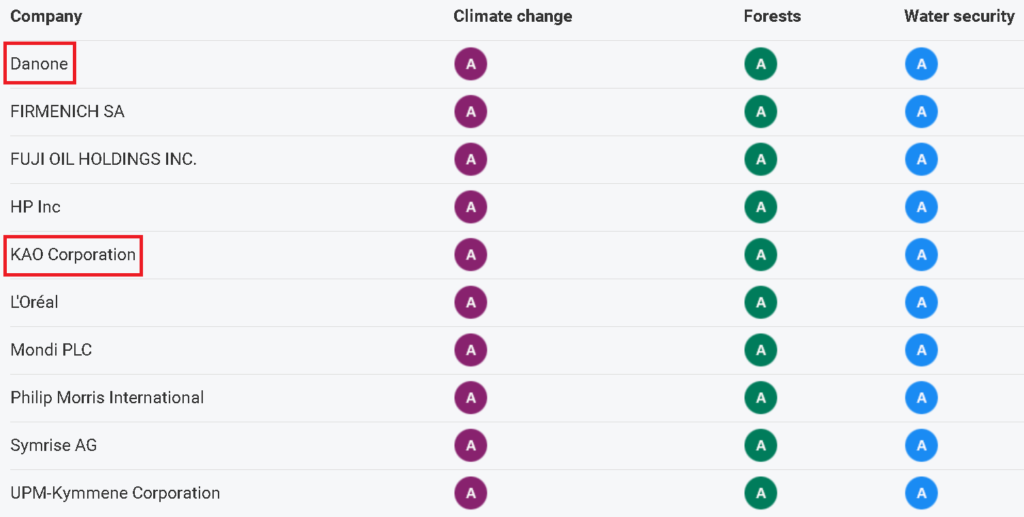1024x517 pixels.
Task: Open the Danone company entry
Action: click(x=39, y=65)
